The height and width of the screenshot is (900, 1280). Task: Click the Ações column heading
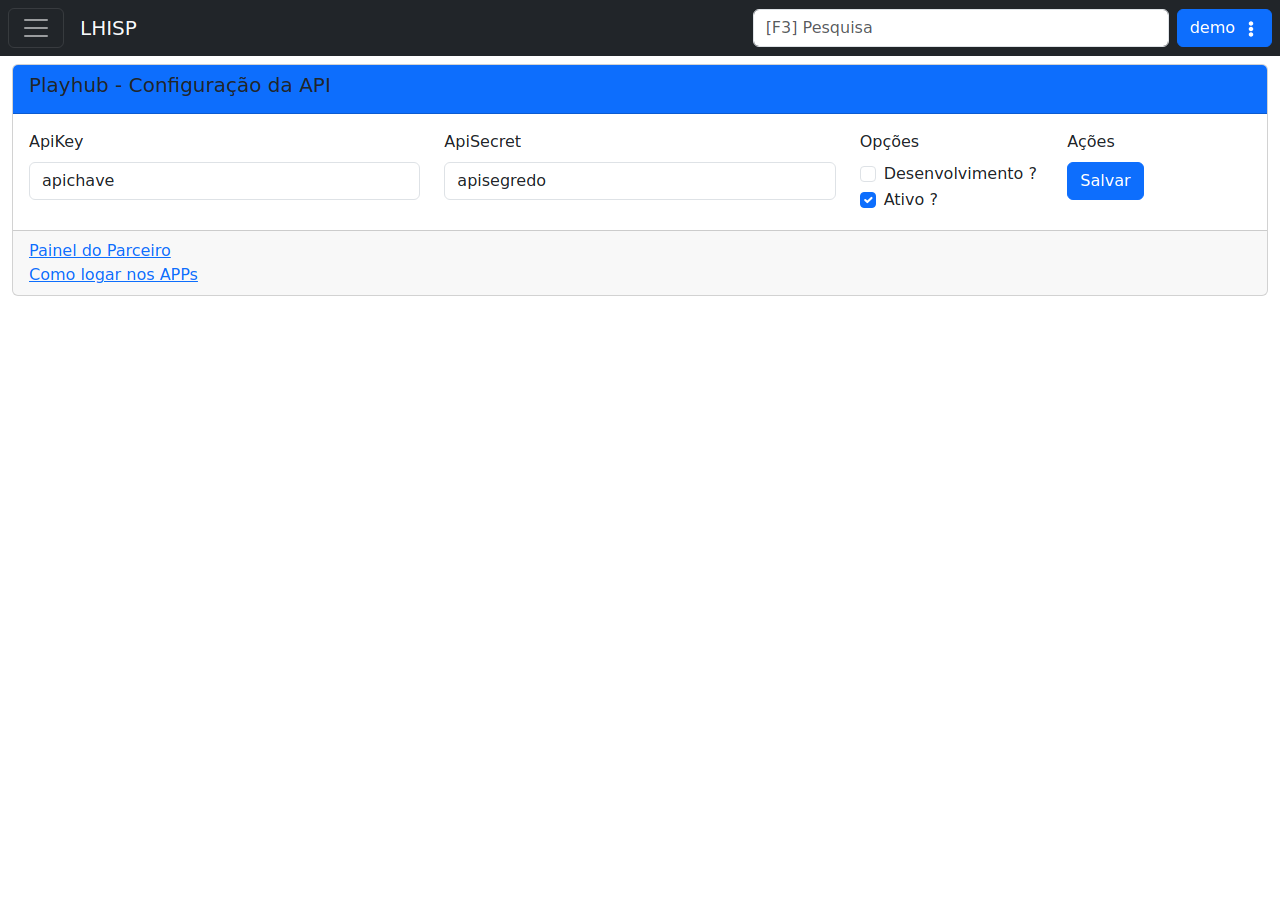(x=1091, y=142)
